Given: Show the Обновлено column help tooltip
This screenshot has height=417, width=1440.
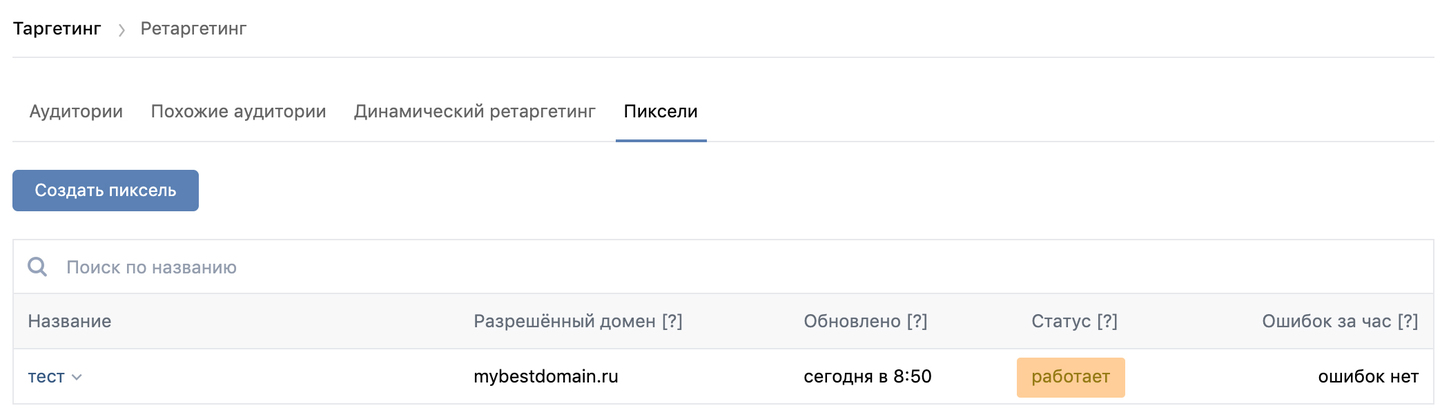Looking at the screenshot, I should pos(917,321).
